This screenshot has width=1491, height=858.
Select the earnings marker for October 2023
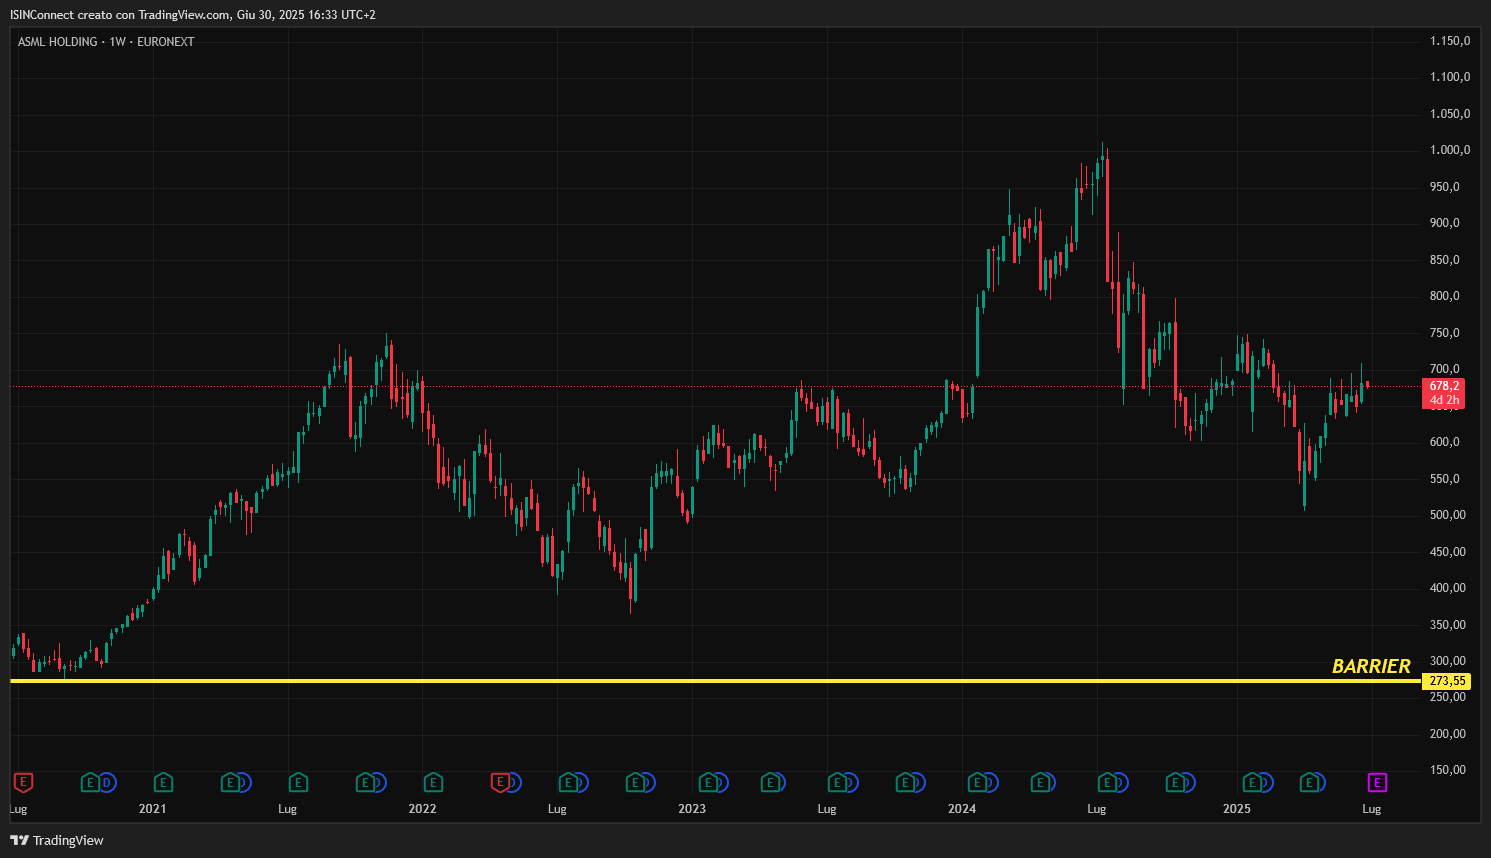(905, 782)
